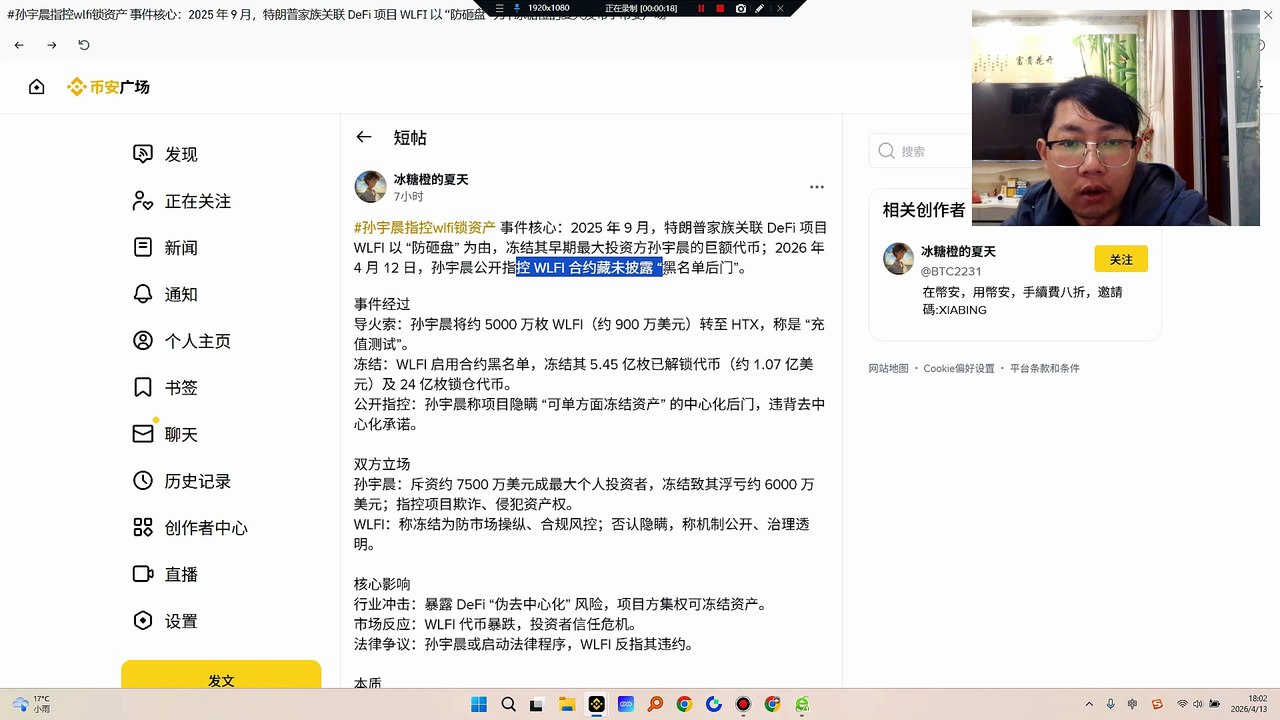Open 创作者中心 in the sidebar

coord(190,528)
